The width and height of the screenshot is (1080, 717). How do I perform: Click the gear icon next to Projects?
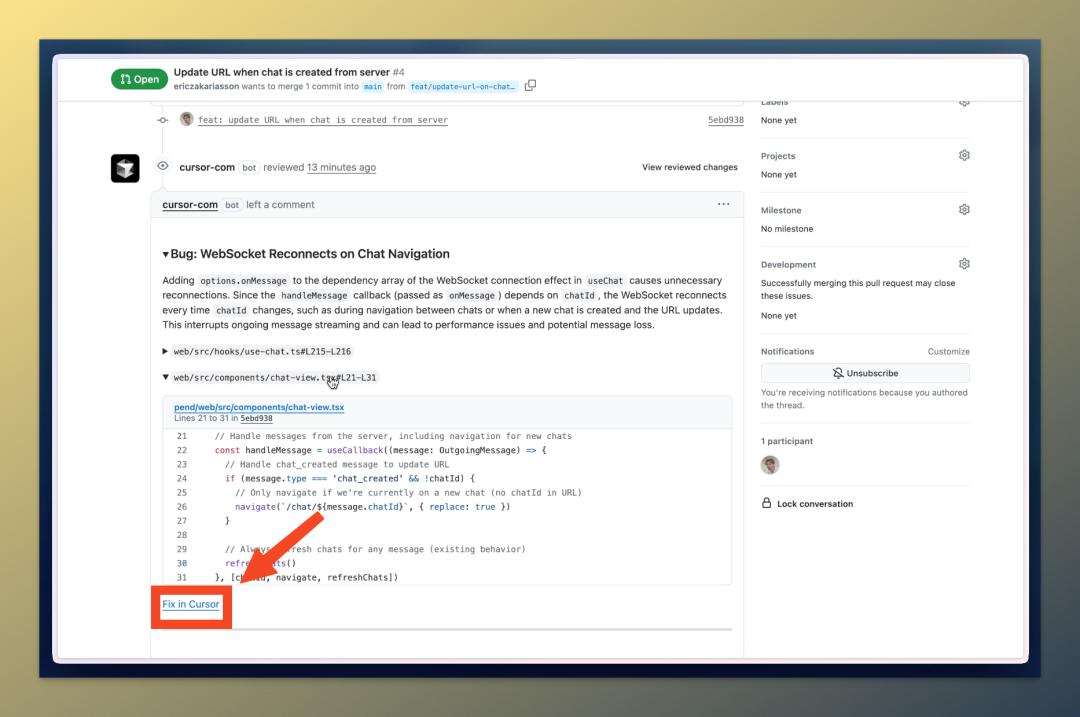pyautogui.click(x=964, y=155)
